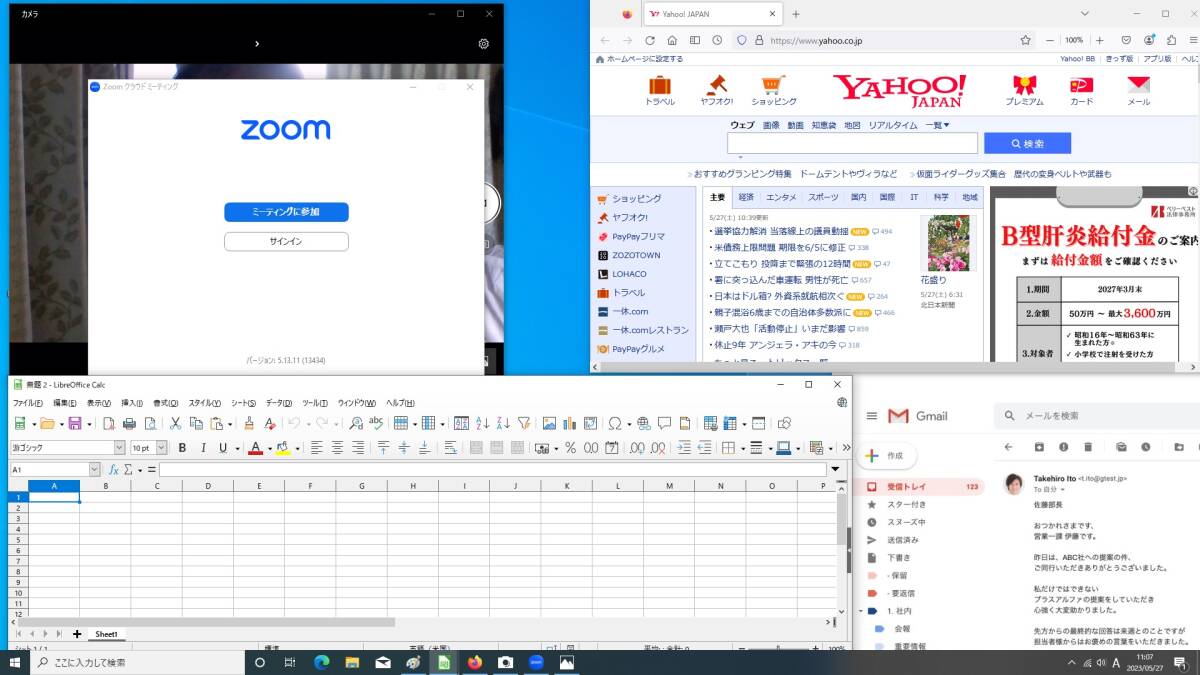Click the Copy icon in Calc toolbar
Screen dimensions: 1200x675
click(x=196, y=424)
